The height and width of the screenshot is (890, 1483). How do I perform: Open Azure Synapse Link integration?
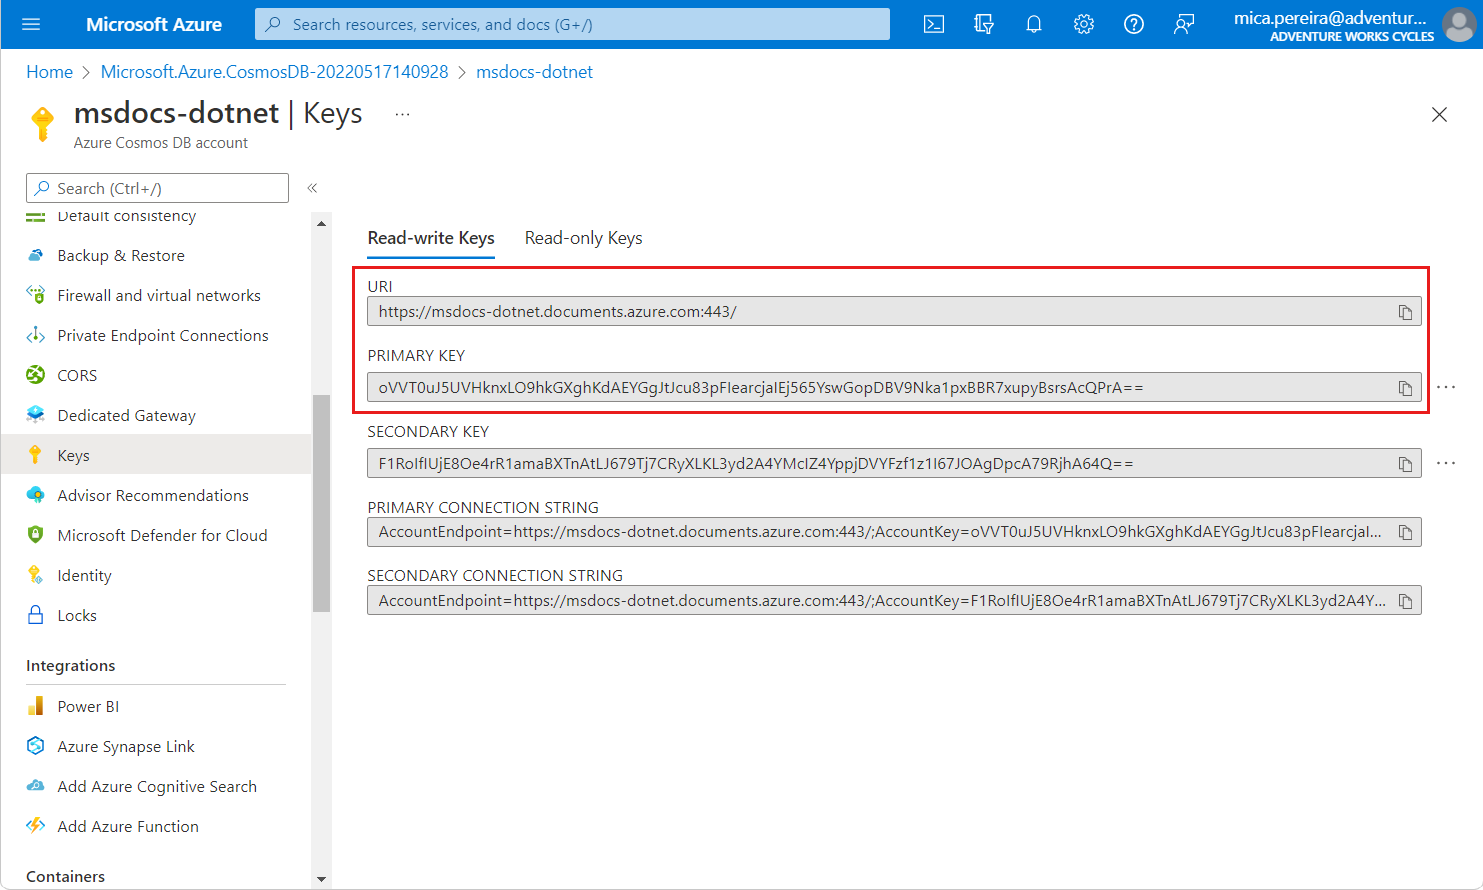[x=126, y=747]
